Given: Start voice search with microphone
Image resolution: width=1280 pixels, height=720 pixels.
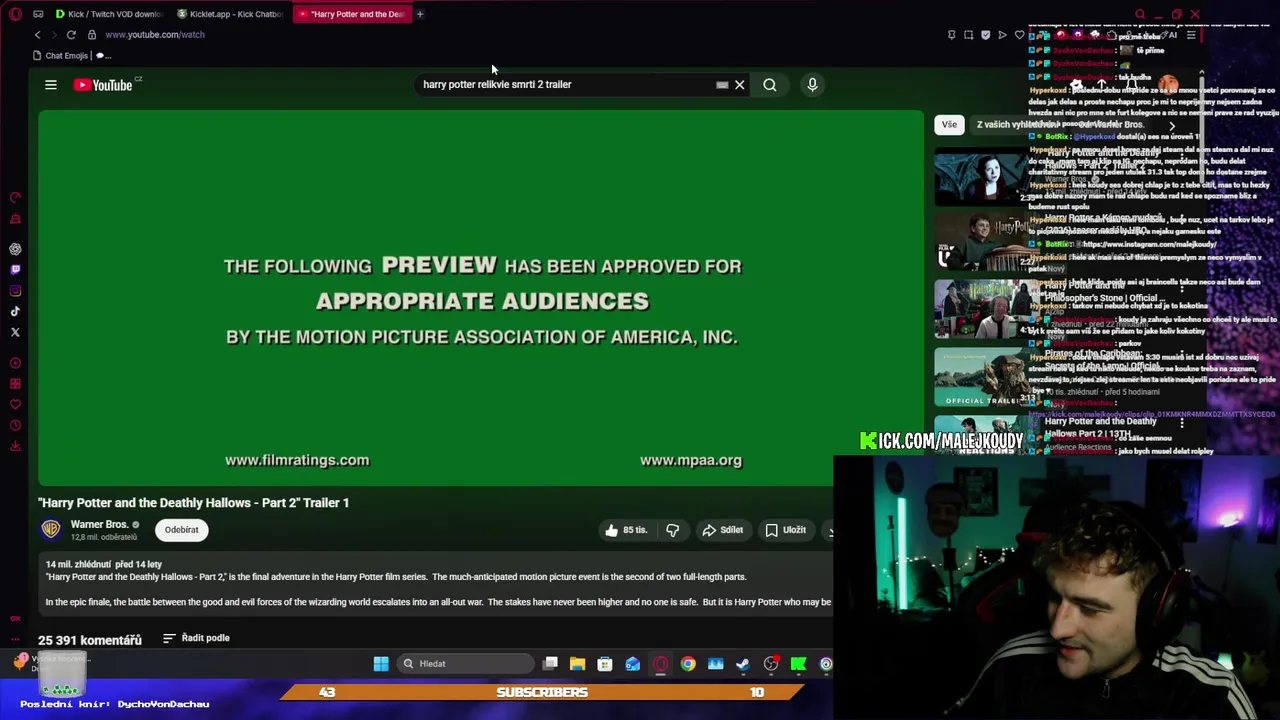Looking at the screenshot, I should coord(812,85).
